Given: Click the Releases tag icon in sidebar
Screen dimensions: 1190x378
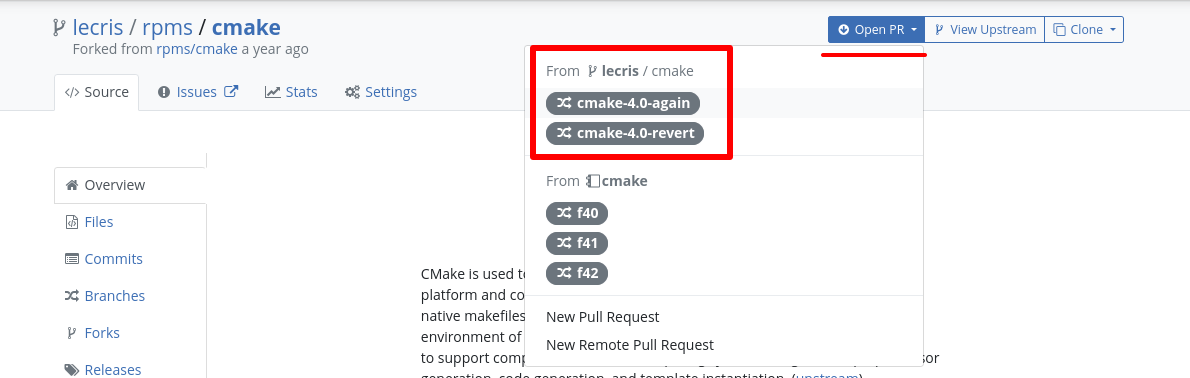Looking at the screenshot, I should 71,370.
